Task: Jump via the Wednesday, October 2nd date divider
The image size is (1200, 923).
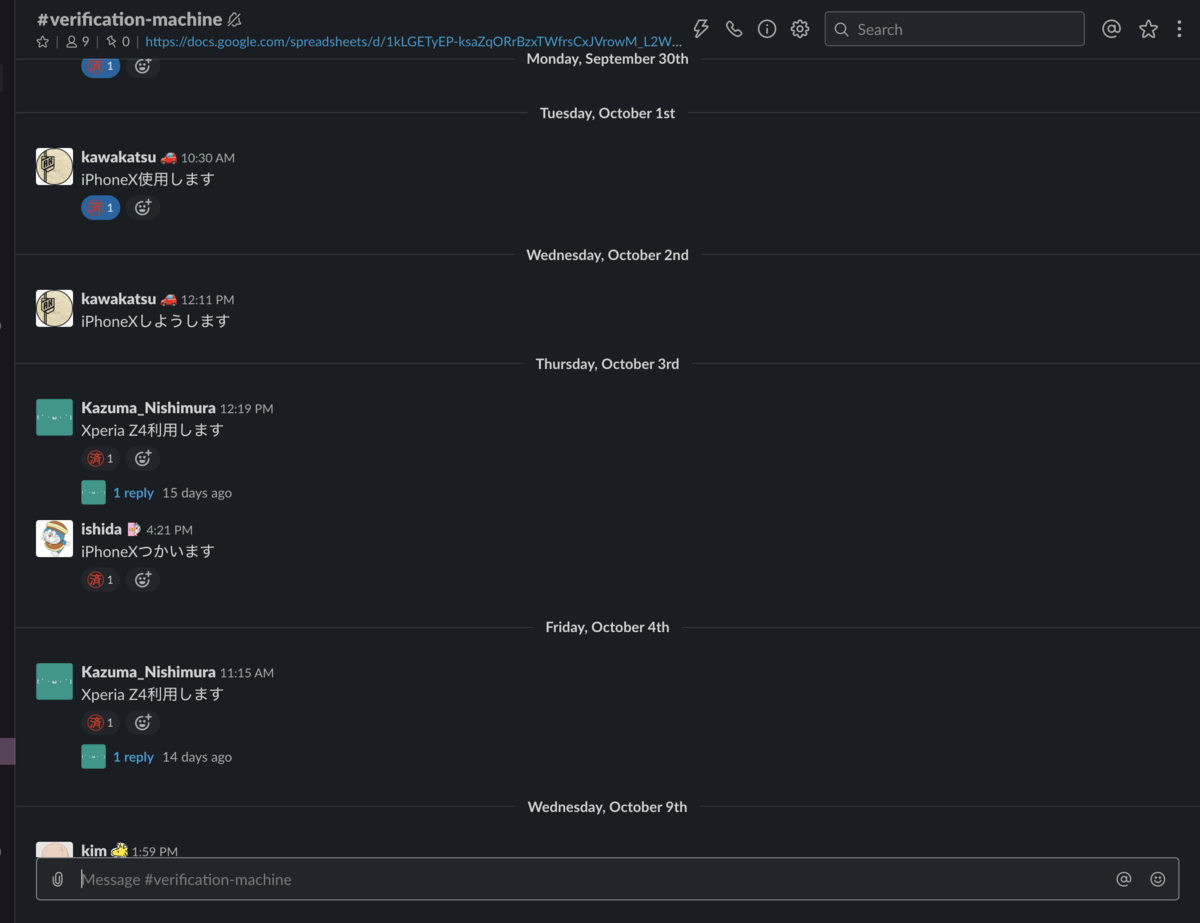Action: click(x=607, y=255)
